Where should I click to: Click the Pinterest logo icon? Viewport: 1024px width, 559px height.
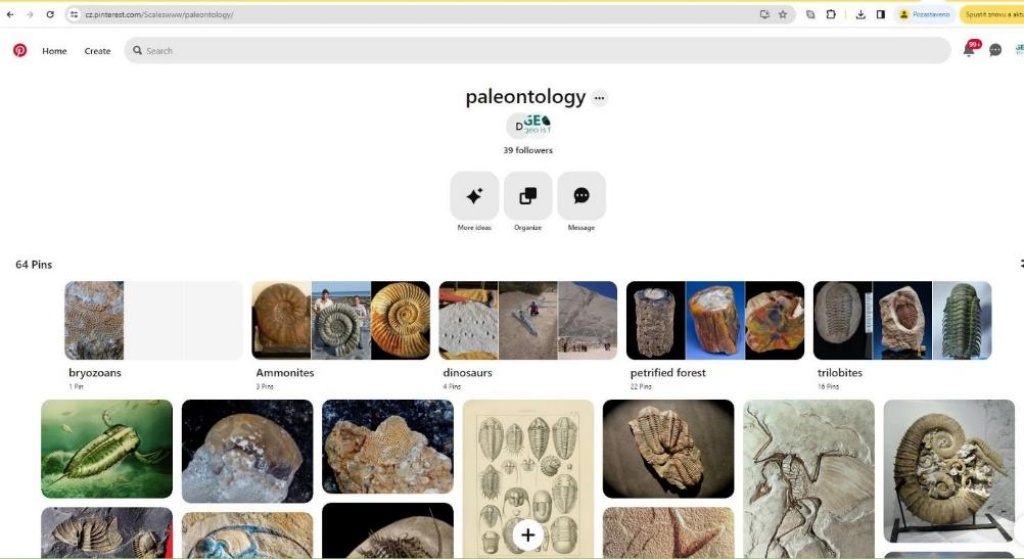pos(20,50)
